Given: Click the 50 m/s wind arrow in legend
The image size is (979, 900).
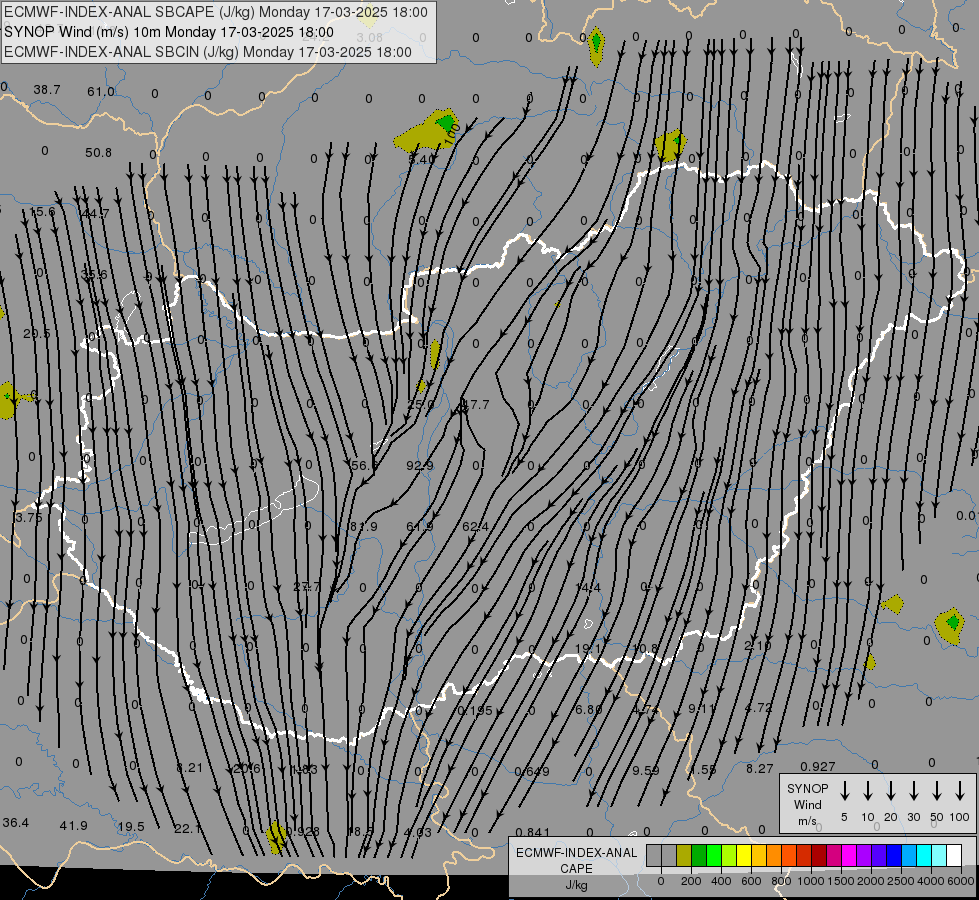Looking at the screenshot, I should 937,791.
